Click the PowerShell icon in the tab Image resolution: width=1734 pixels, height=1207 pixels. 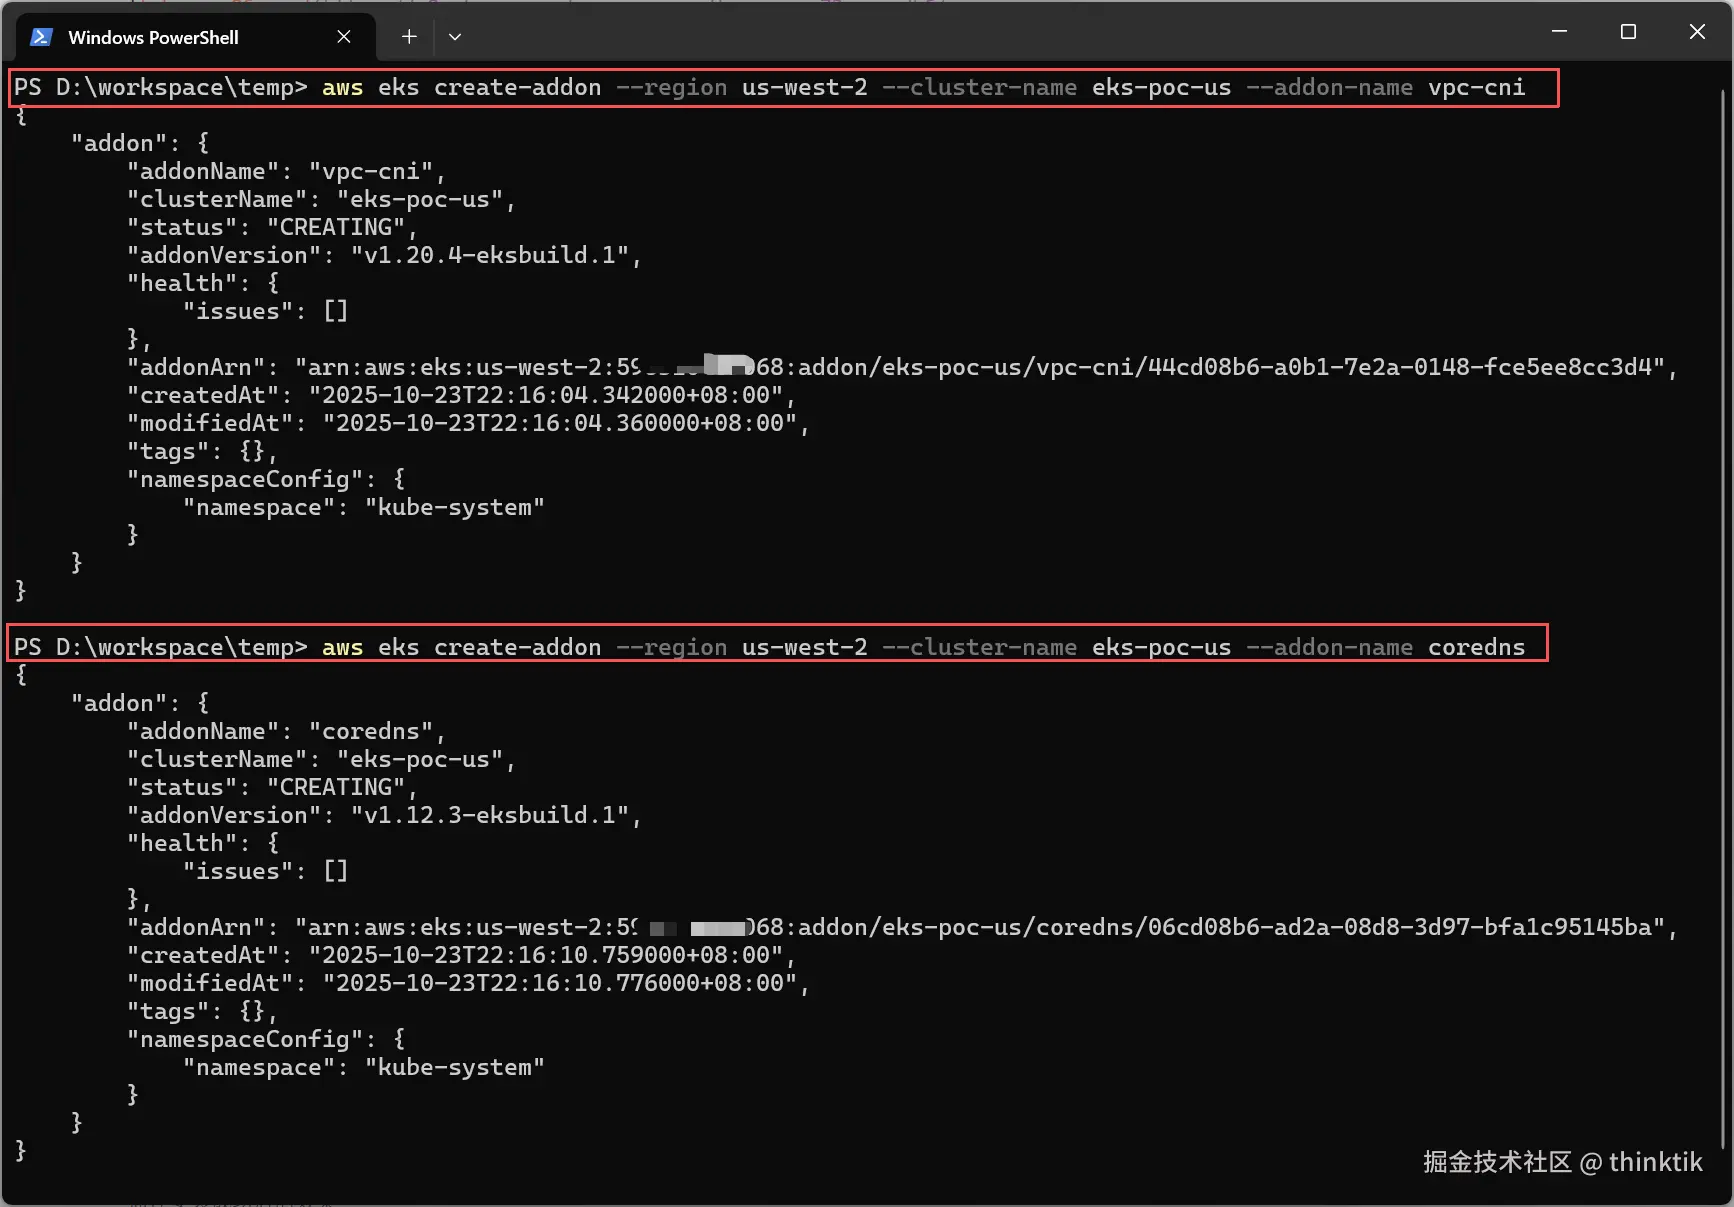coord(41,37)
